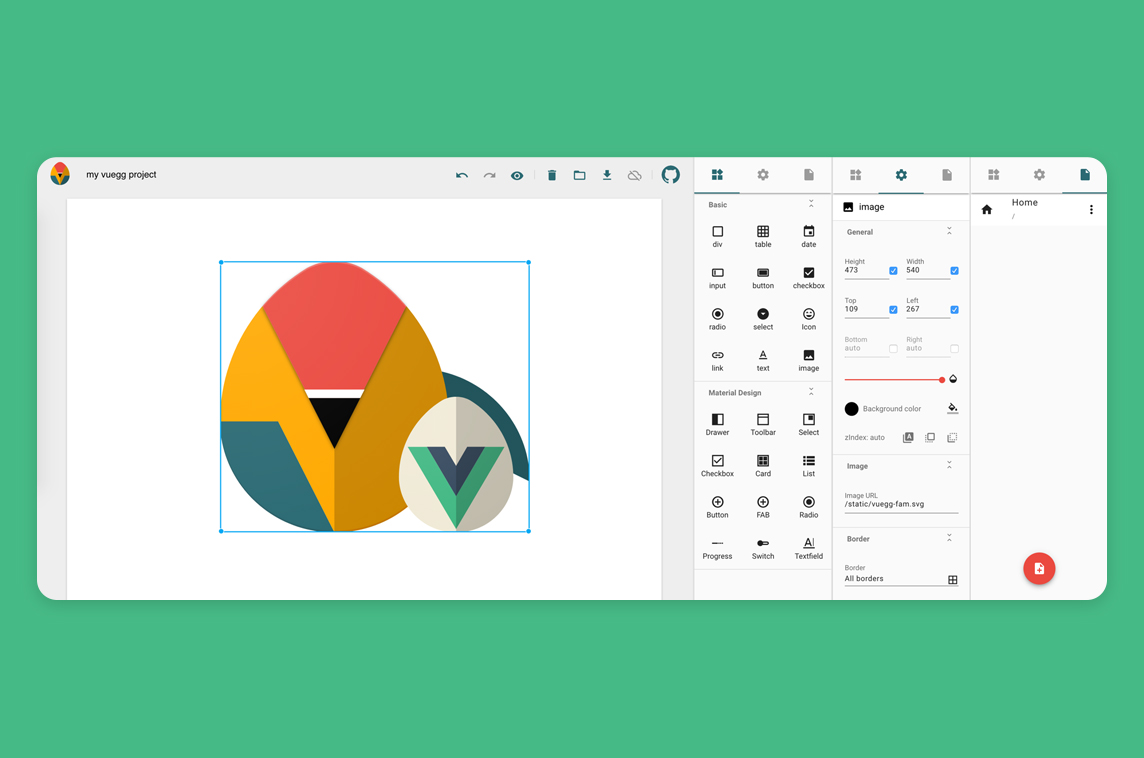Add a table element
Image resolution: width=1144 pixels, height=758 pixels.
pyautogui.click(x=762, y=236)
